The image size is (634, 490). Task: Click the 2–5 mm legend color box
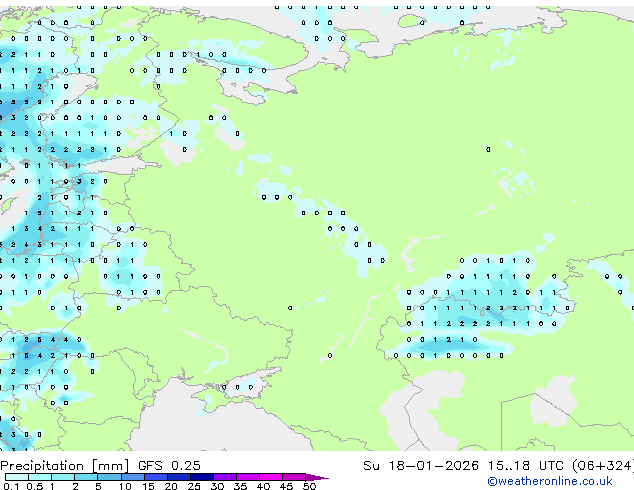click(x=86, y=477)
